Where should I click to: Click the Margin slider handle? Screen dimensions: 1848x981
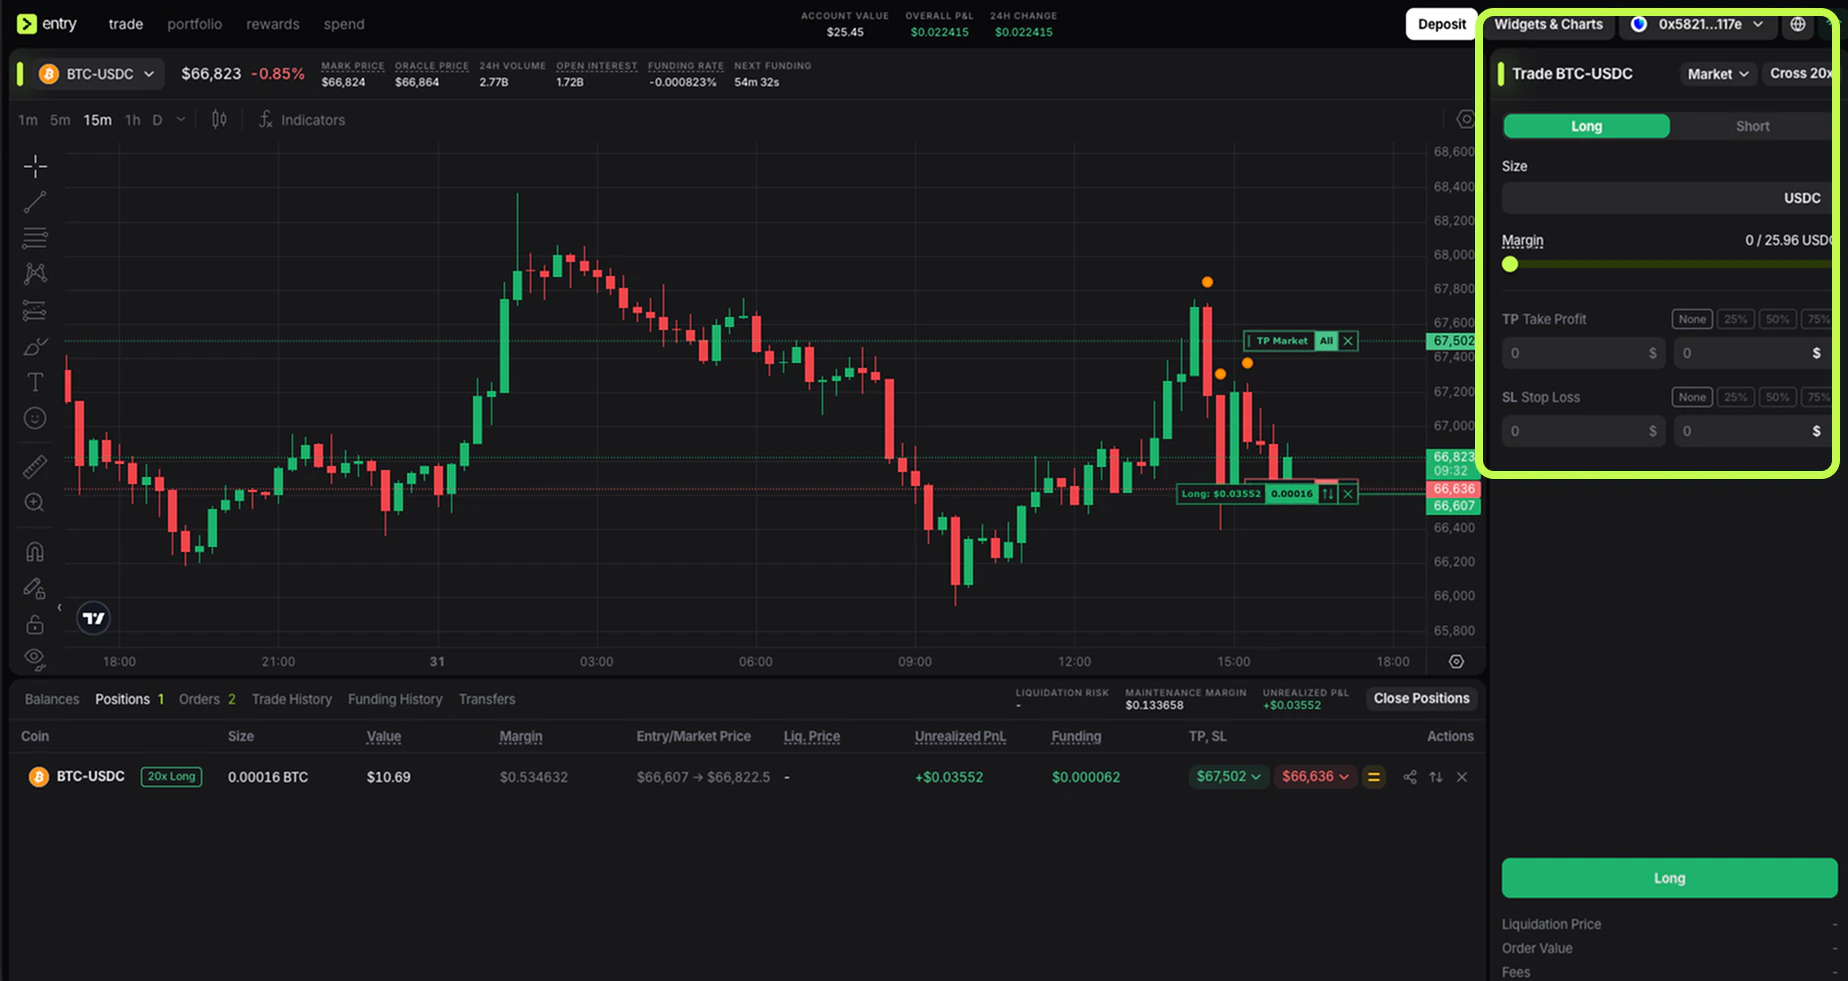[1510, 264]
